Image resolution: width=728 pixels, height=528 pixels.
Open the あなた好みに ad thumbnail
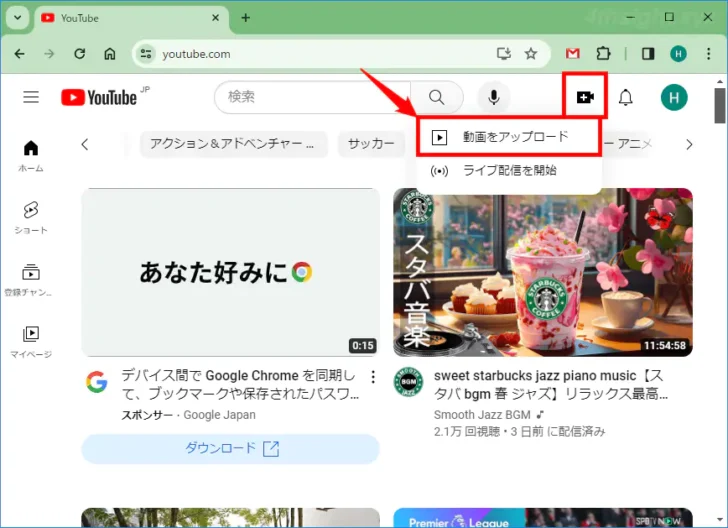coord(230,272)
